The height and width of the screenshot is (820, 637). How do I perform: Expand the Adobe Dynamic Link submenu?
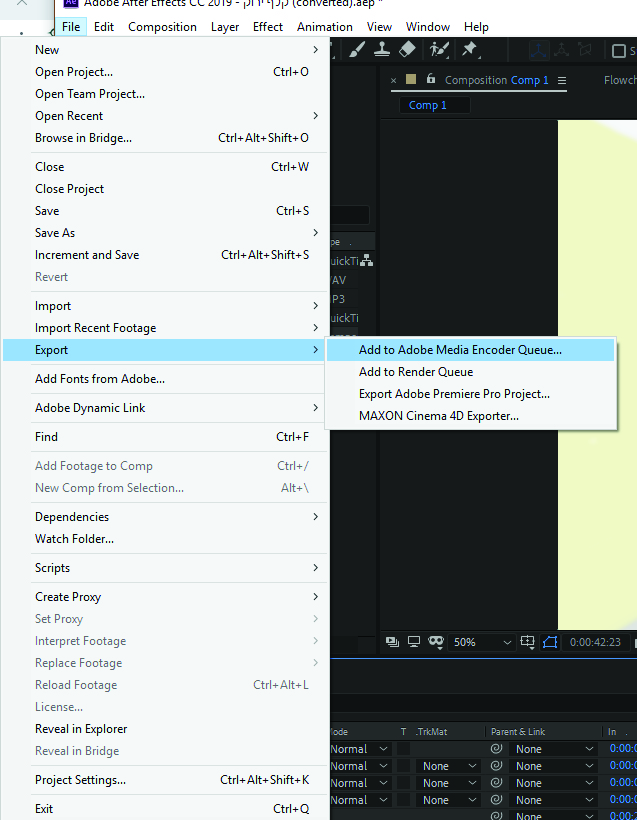click(x=165, y=408)
